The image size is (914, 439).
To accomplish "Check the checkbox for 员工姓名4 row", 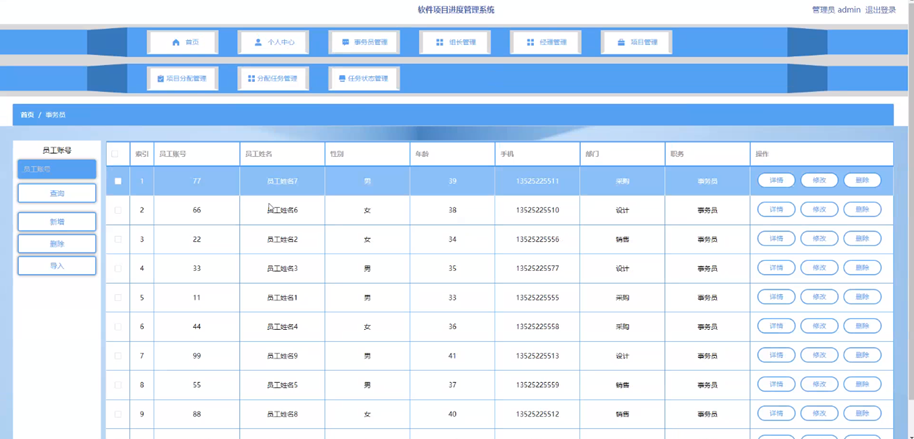I will (118, 326).
